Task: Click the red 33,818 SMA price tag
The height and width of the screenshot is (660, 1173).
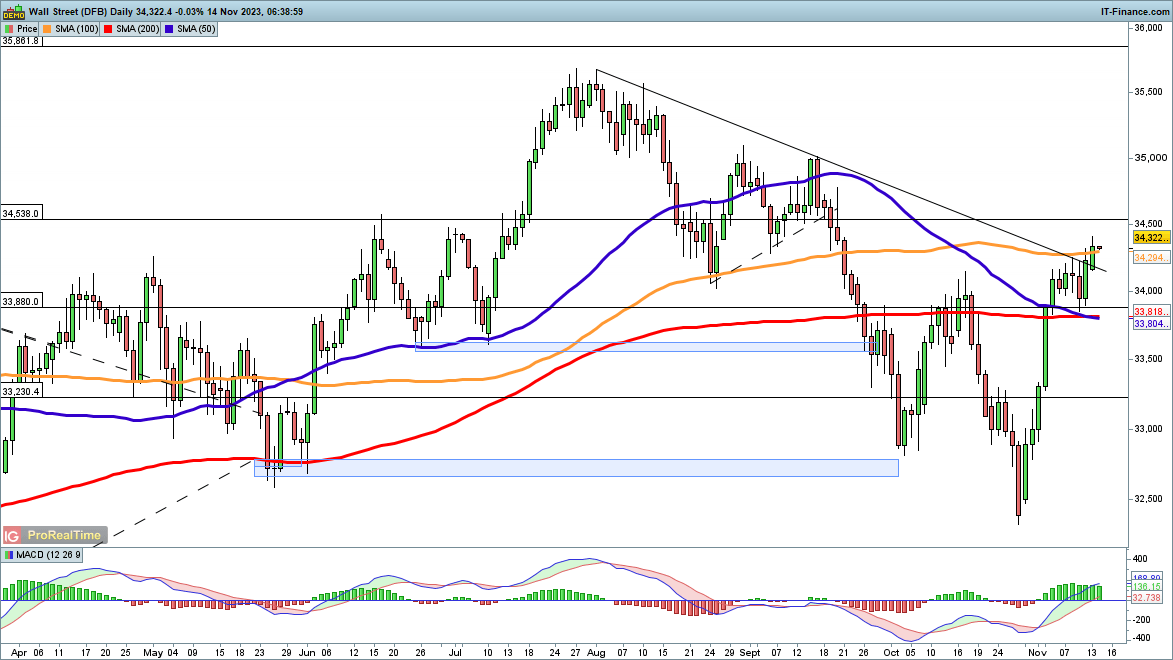Action: pos(1151,311)
